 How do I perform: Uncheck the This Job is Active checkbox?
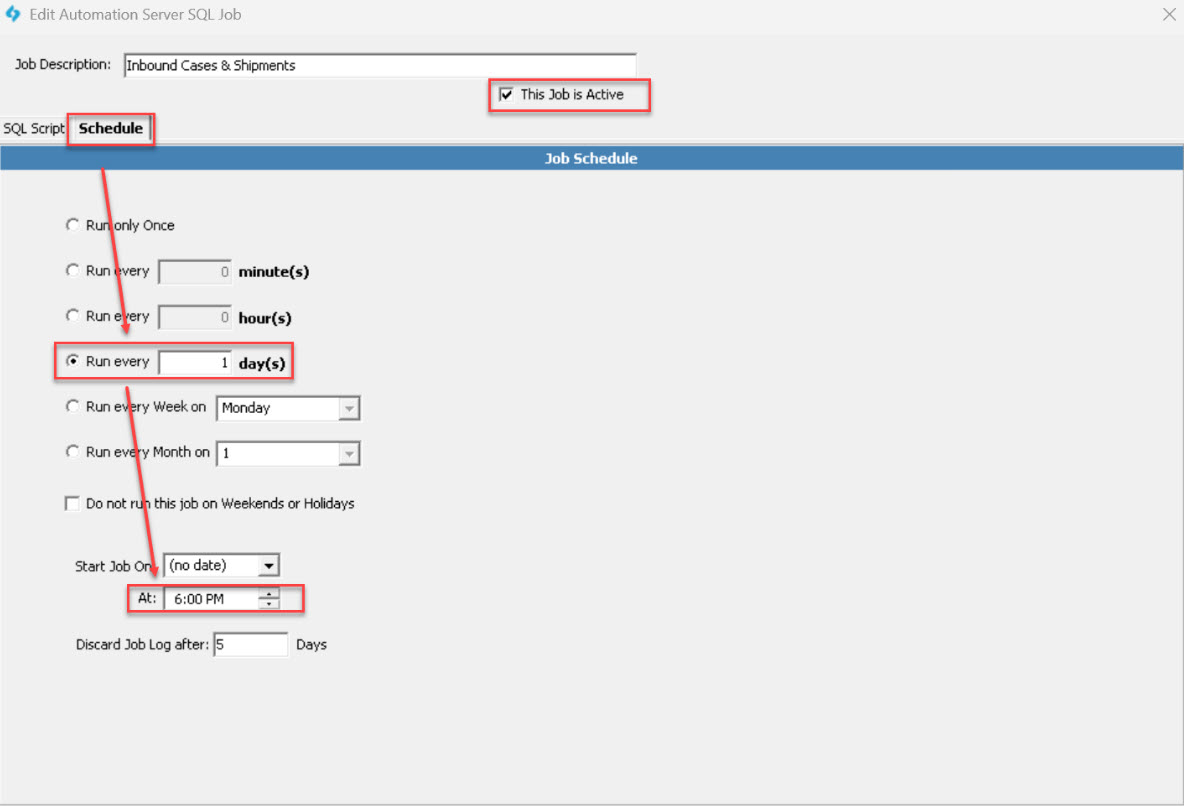point(507,95)
